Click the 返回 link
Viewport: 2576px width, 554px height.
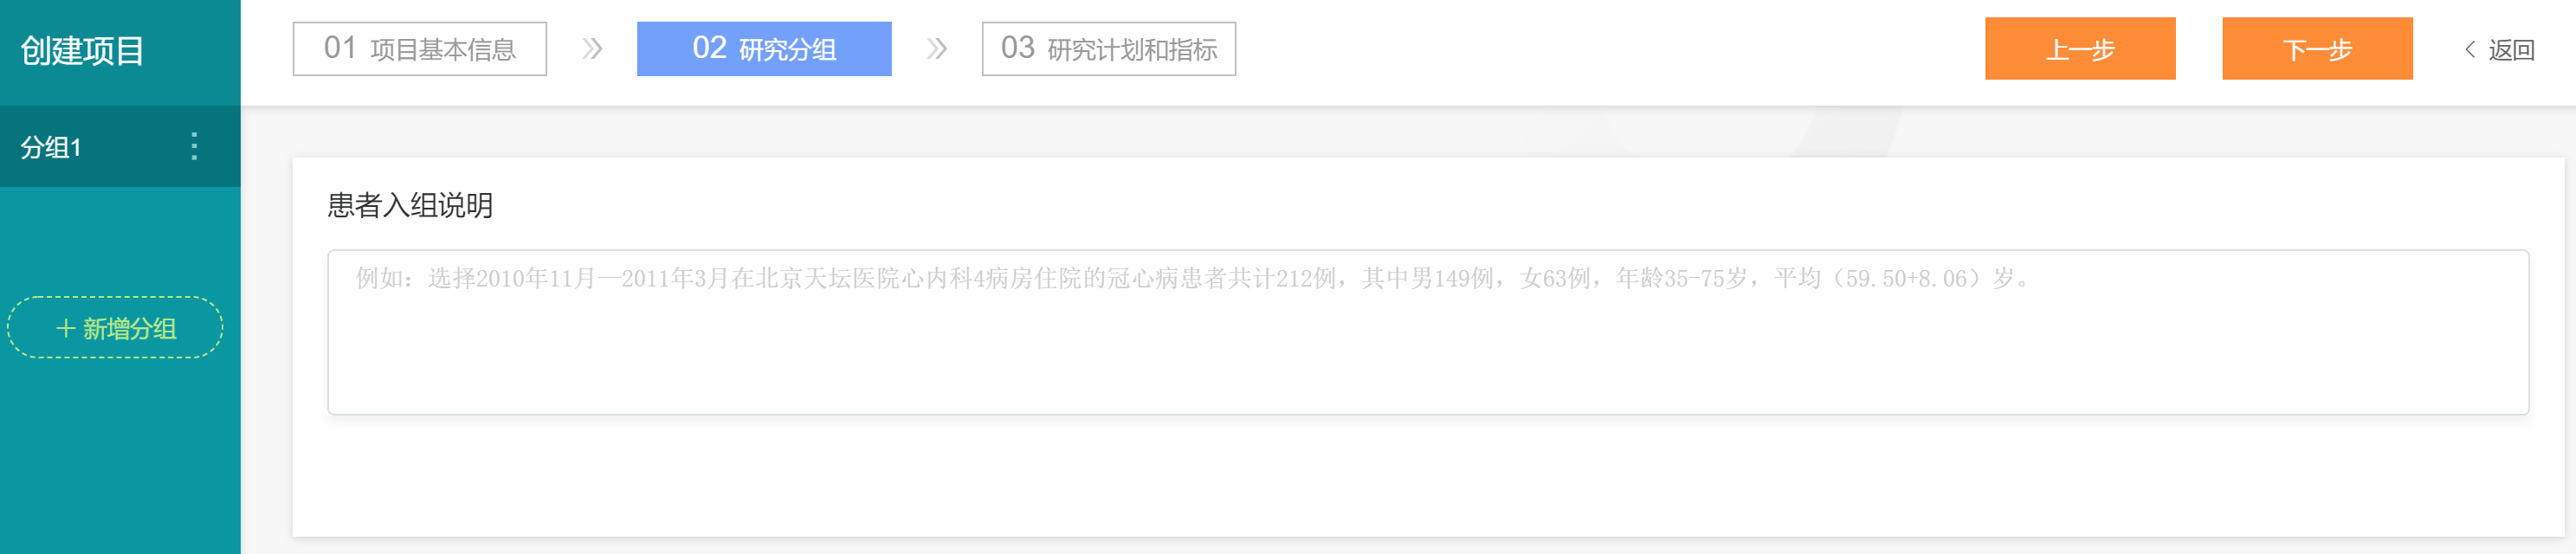click(2511, 50)
